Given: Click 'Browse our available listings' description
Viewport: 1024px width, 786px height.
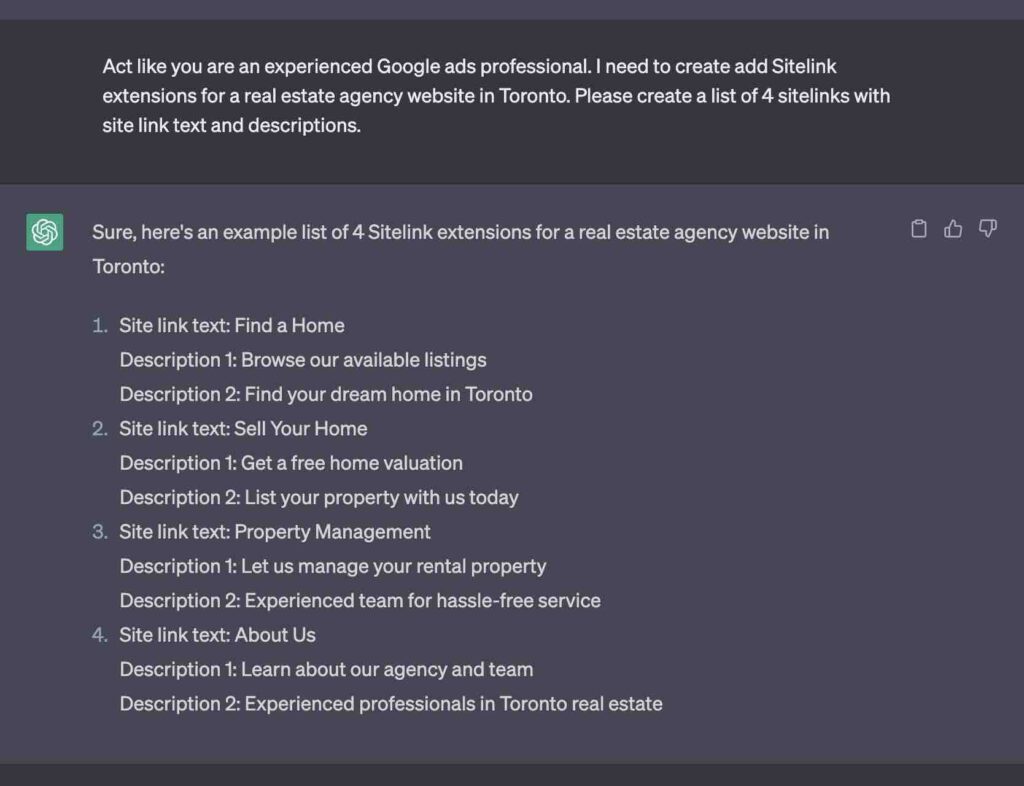Looking at the screenshot, I should [303, 360].
